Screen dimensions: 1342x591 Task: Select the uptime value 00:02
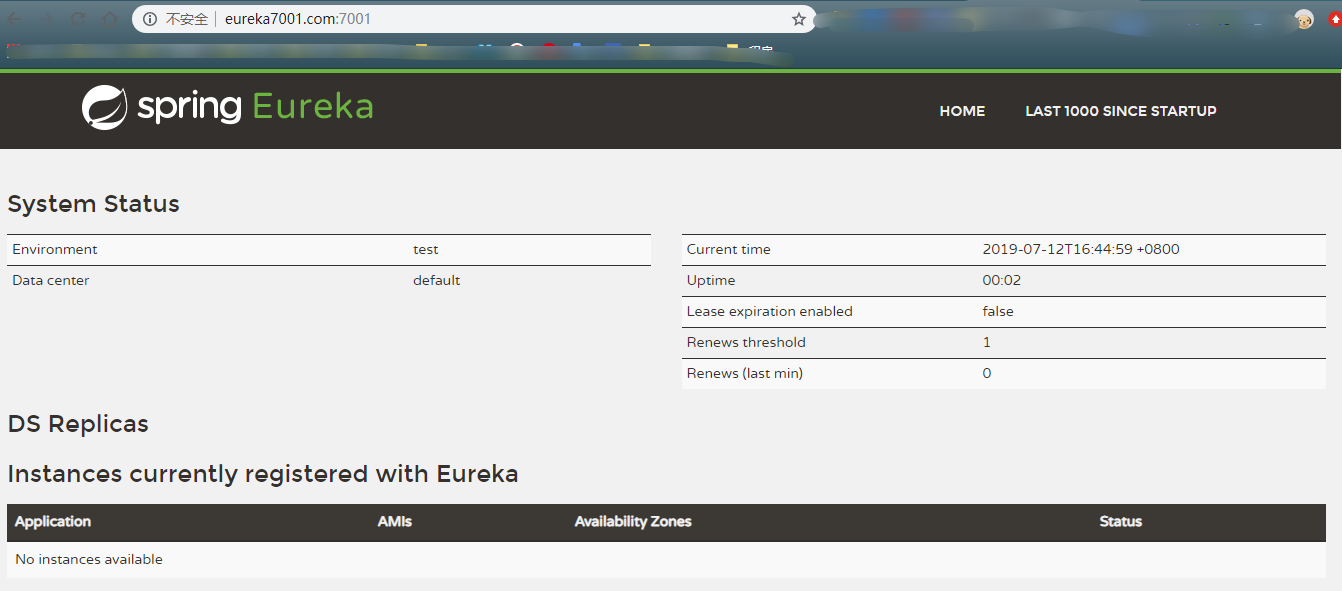[x=1002, y=280]
